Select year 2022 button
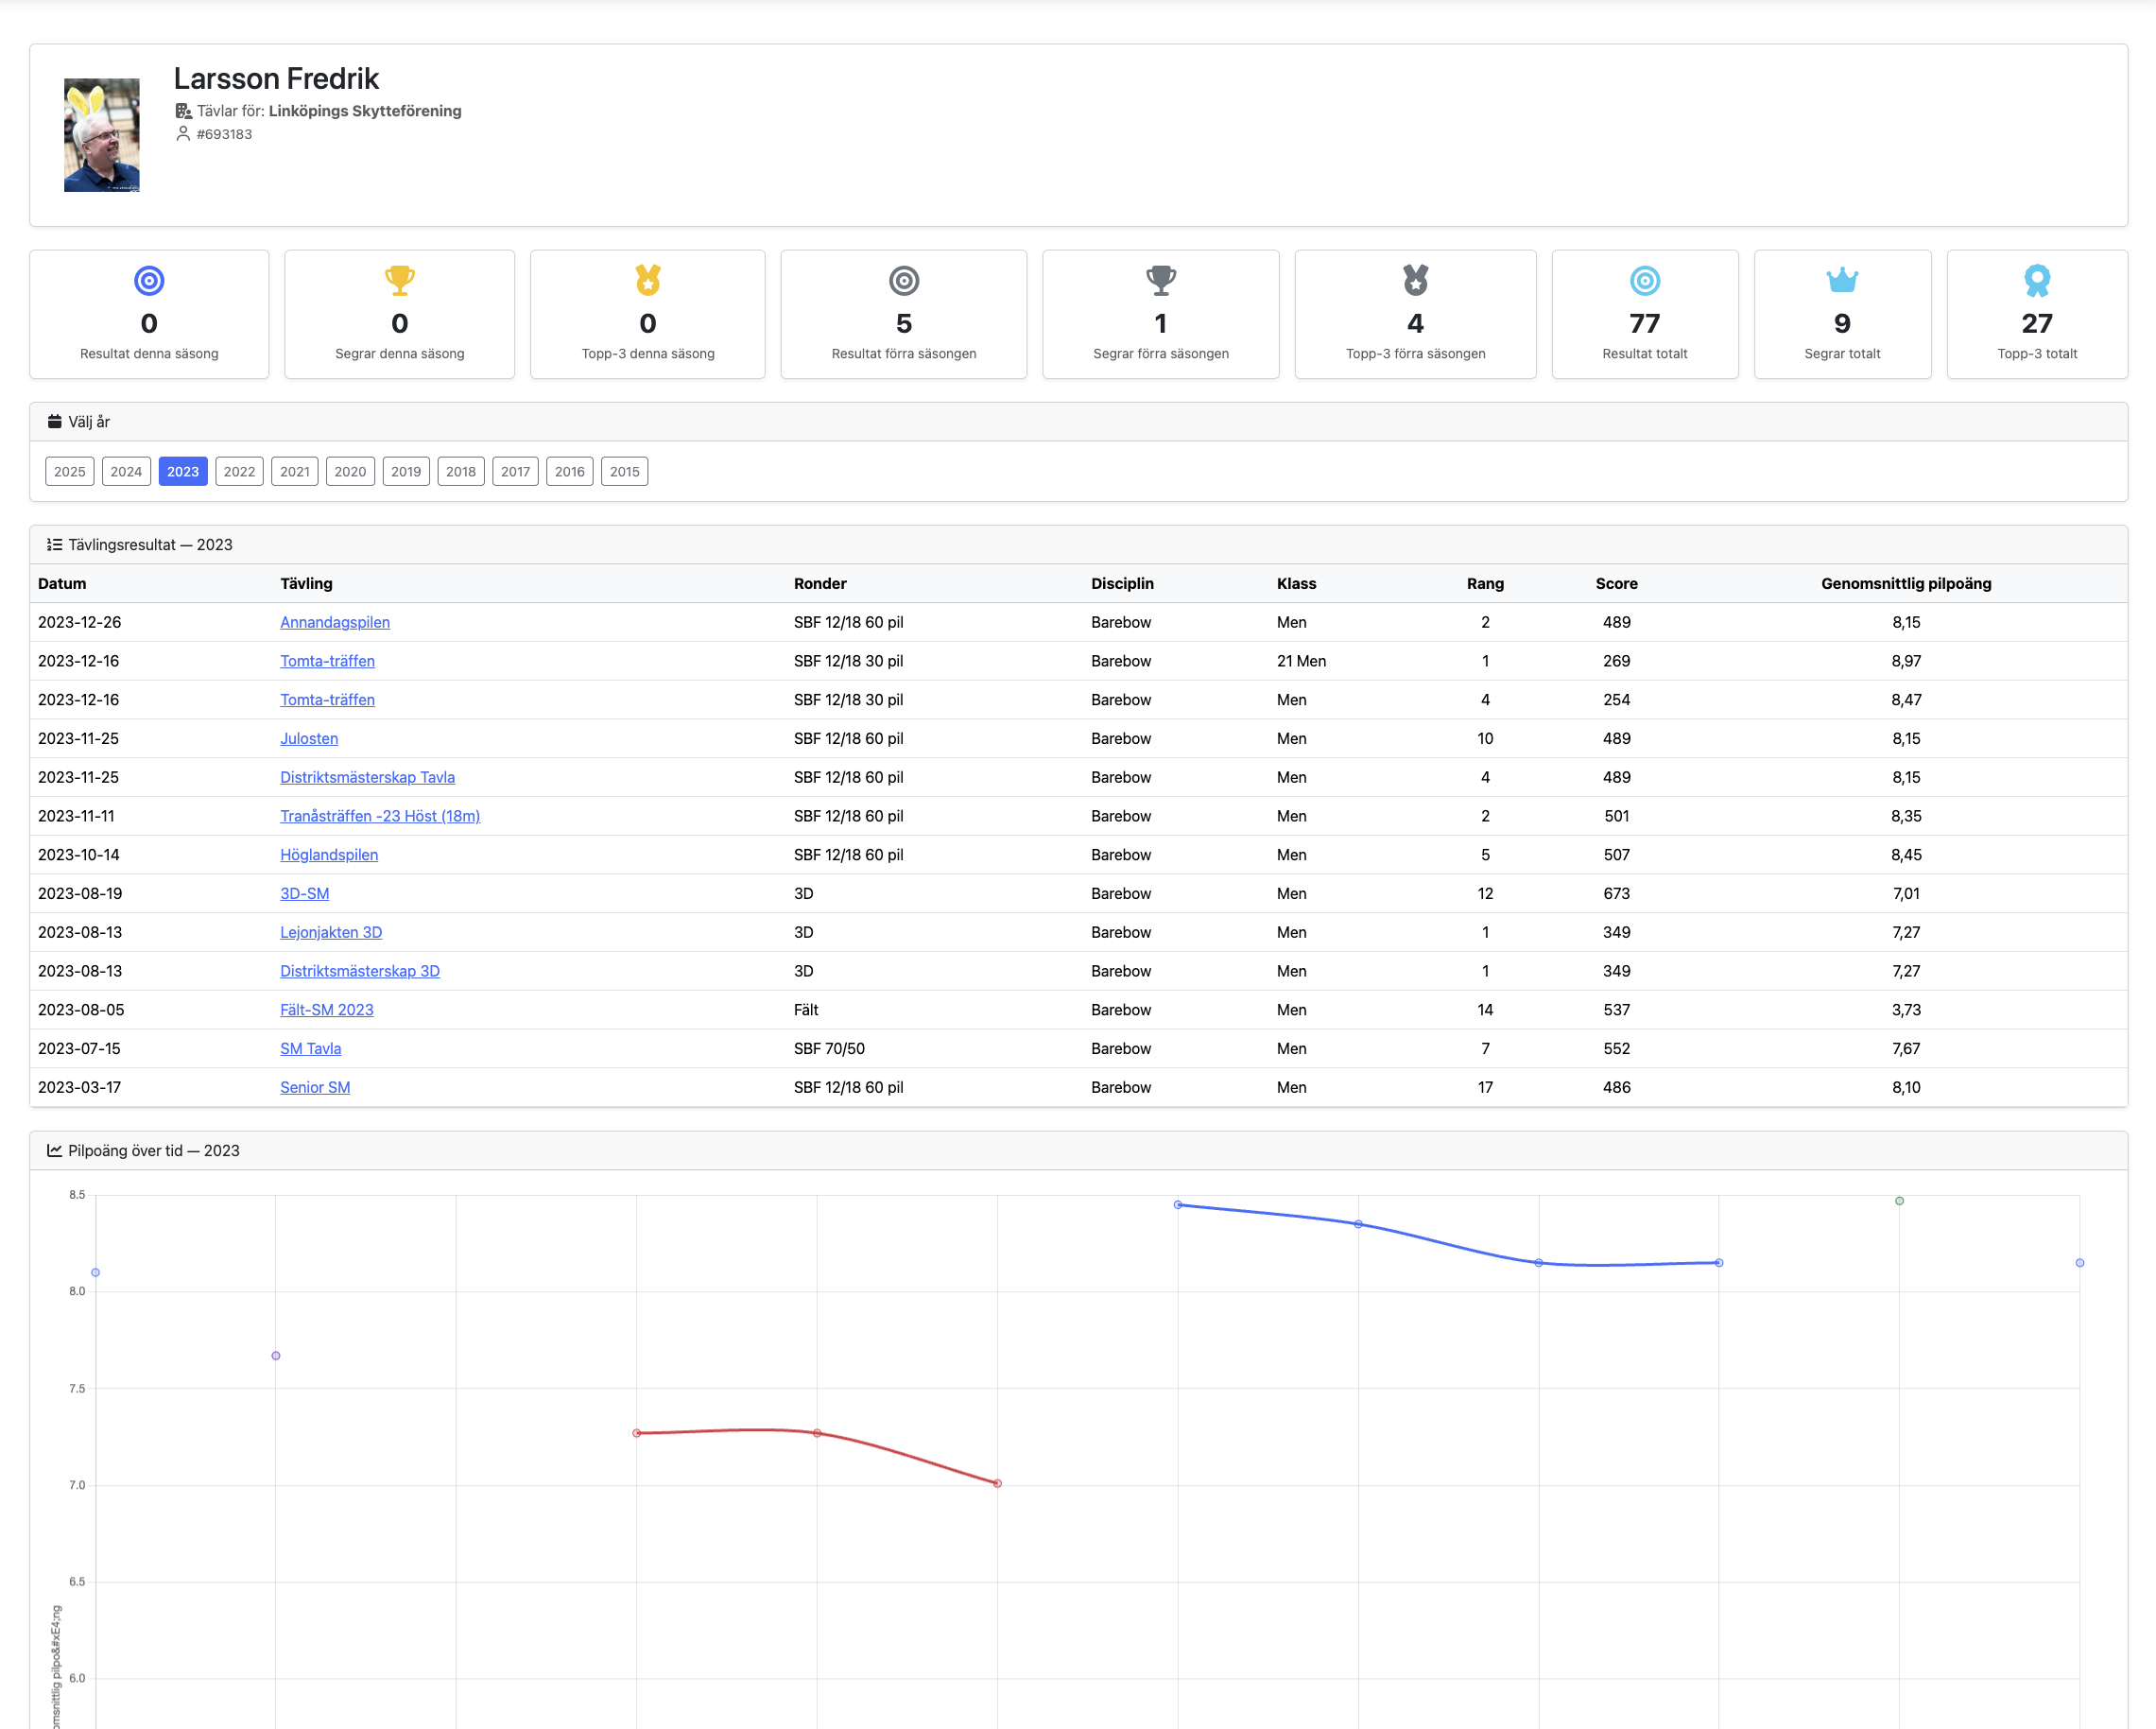Image resolution: width=2156 pixels, height=1729 pixels. [239, 472]
